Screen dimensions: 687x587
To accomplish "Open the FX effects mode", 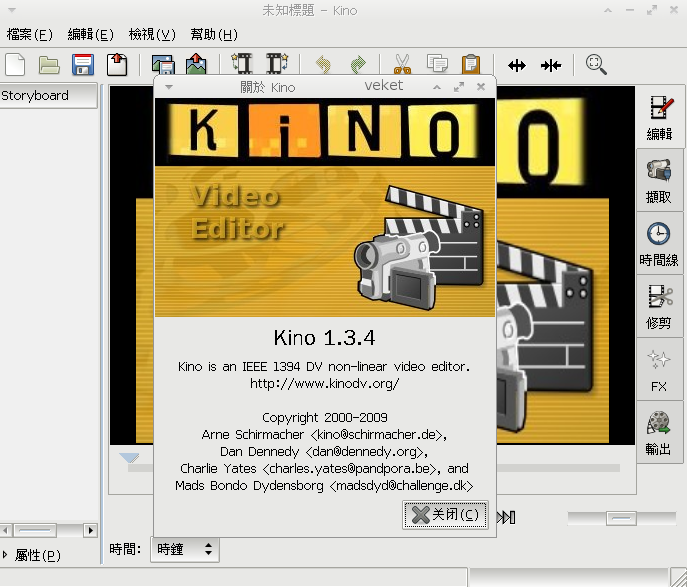I will click(659, 370).
